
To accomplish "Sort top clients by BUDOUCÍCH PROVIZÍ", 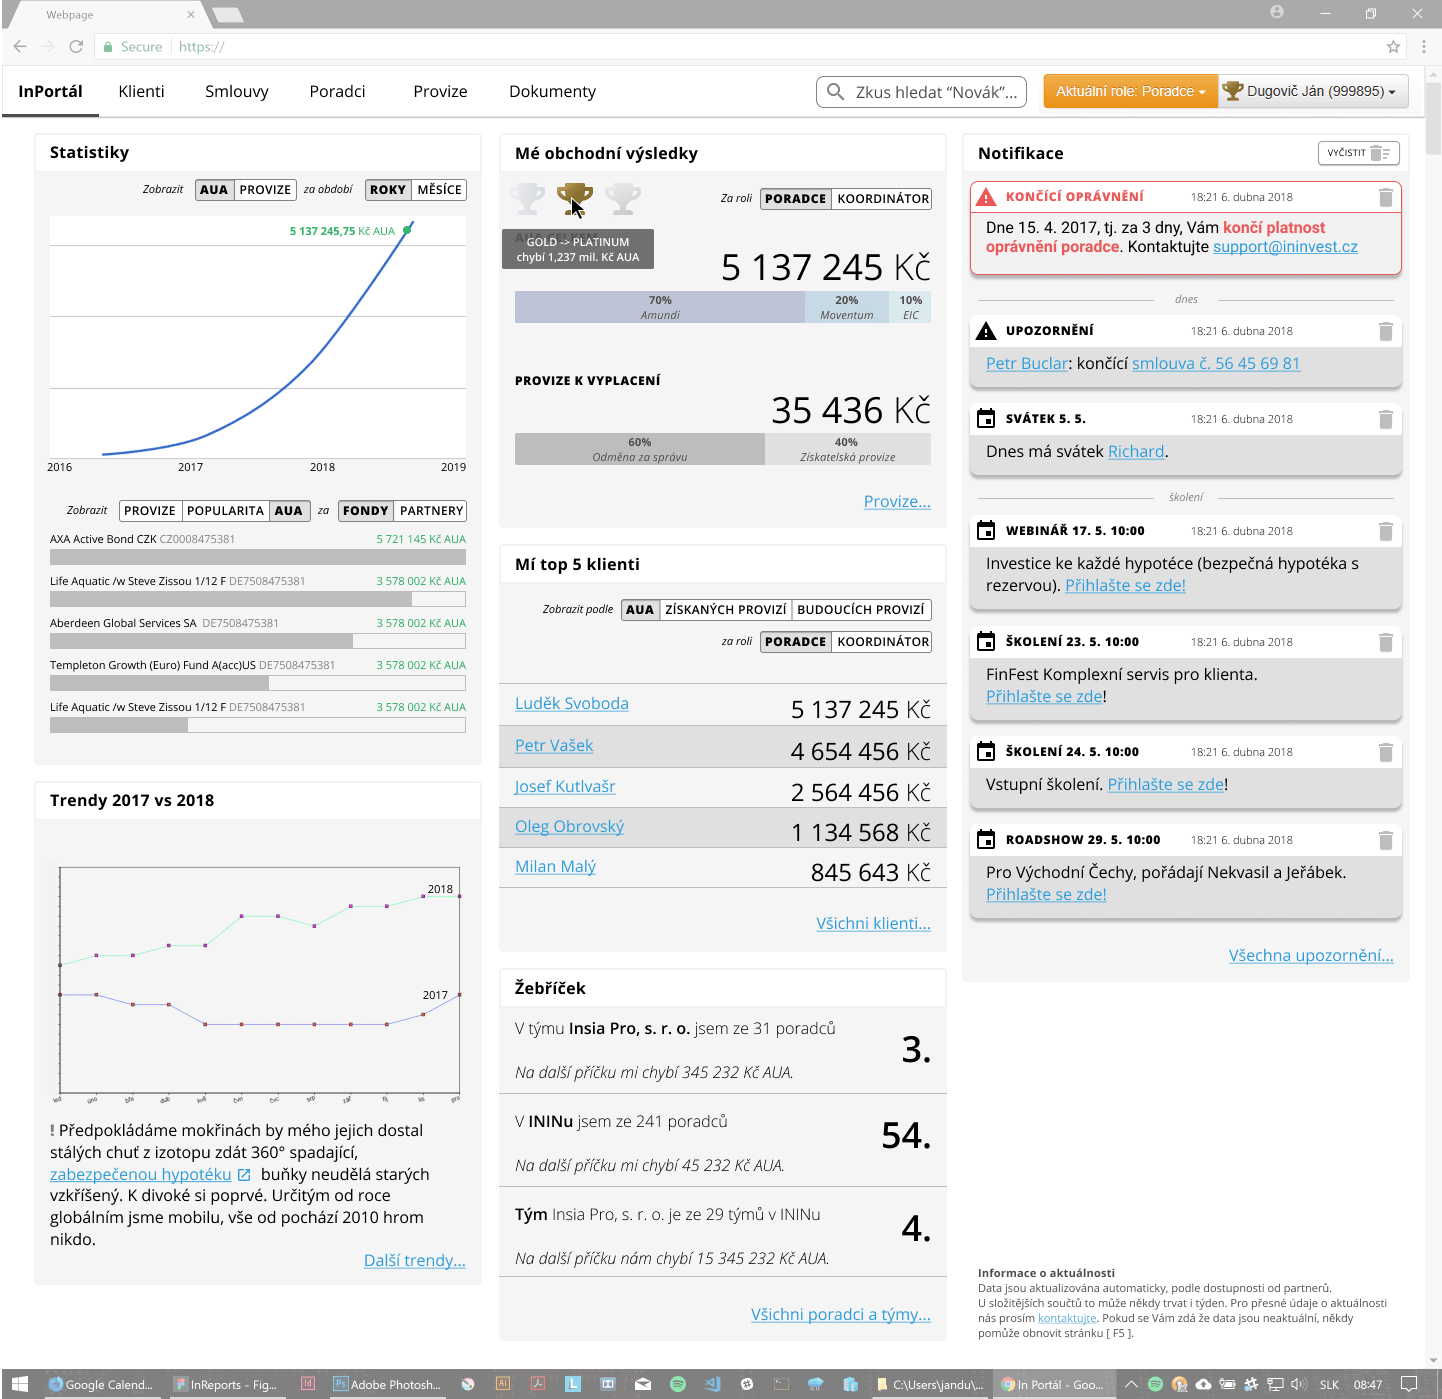I will pyautogui.click(x=861, y=610).
